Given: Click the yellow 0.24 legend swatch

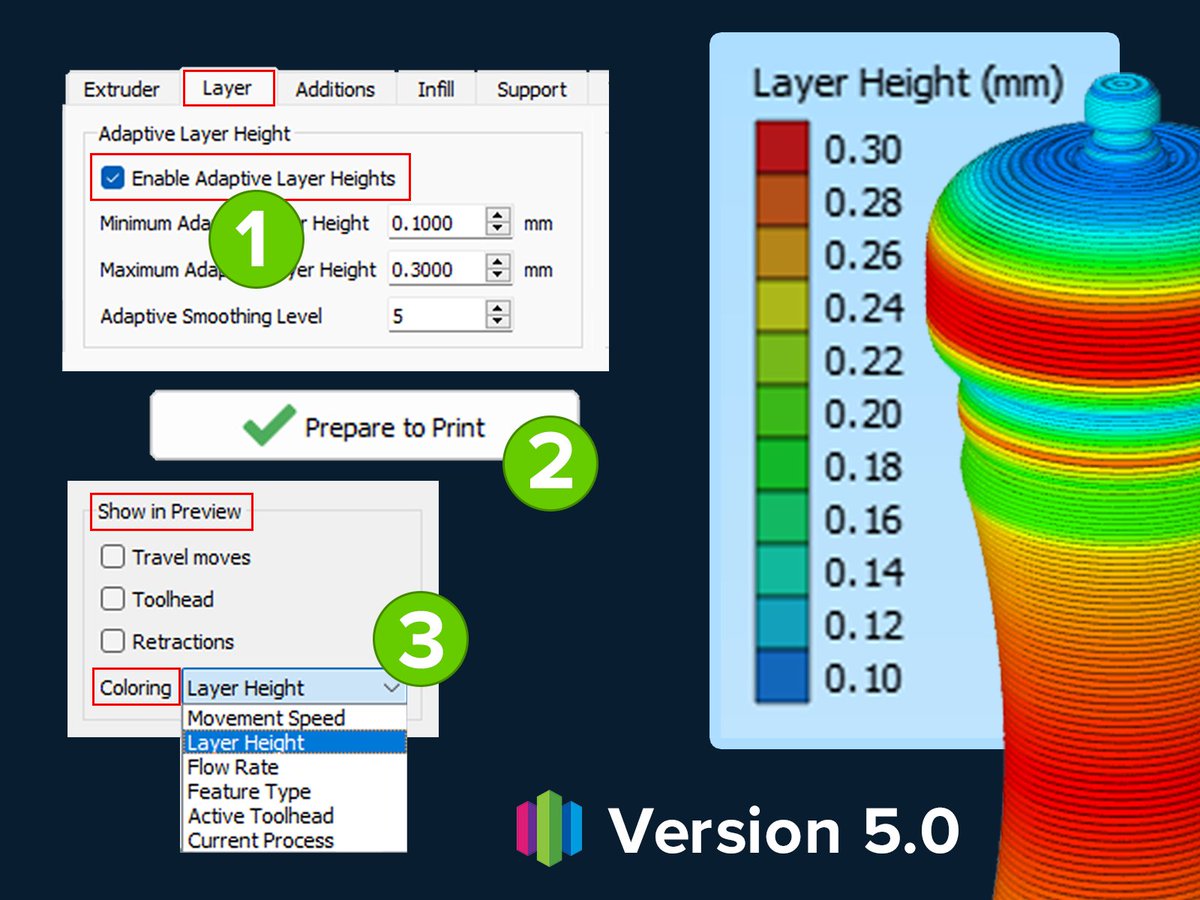Looking at the screenshot, I should (x=781, y=307).
